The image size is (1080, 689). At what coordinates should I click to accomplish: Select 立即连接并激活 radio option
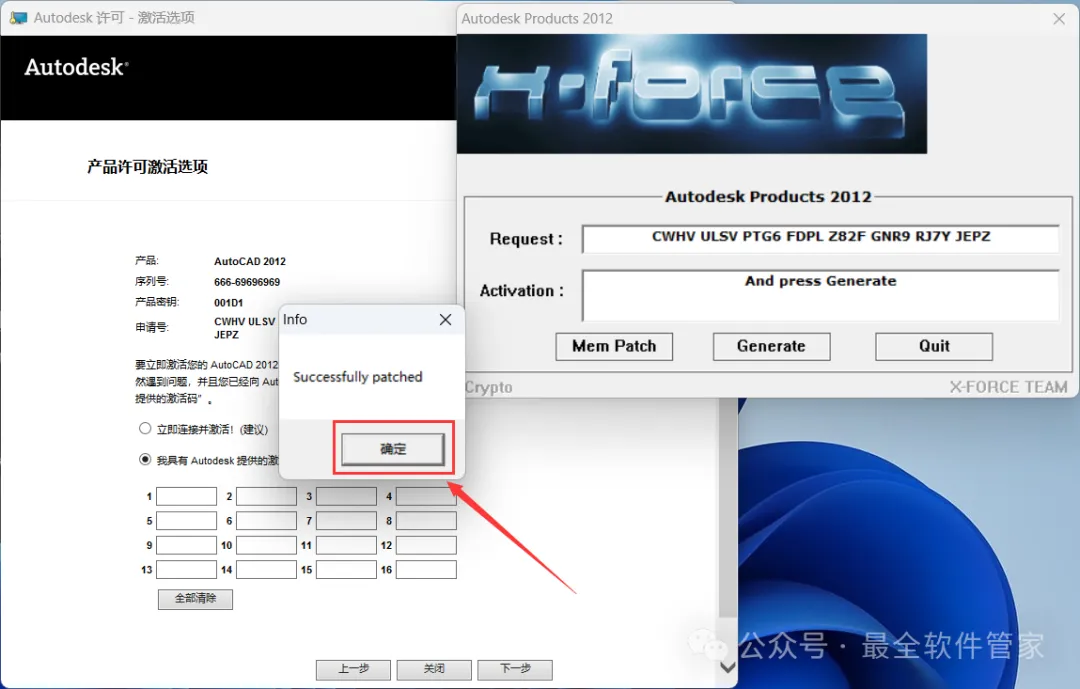(x=145, y=429)
